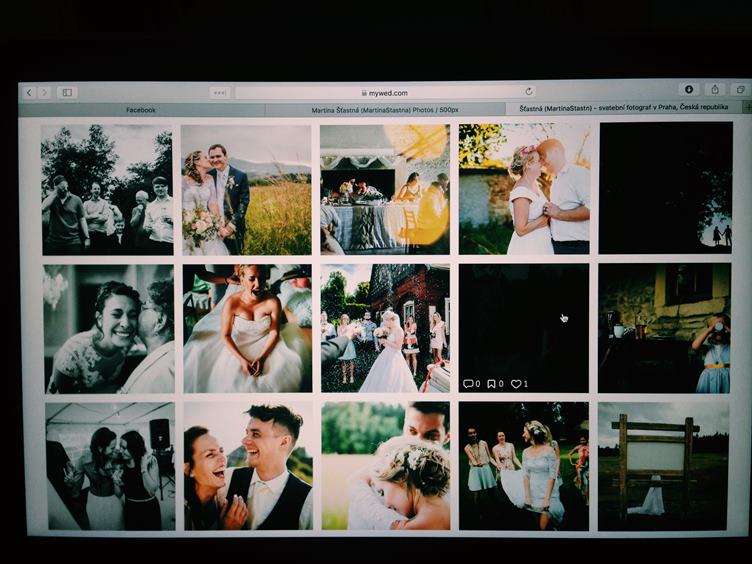Reload the page with the refresh icon

tap(529, 91)
